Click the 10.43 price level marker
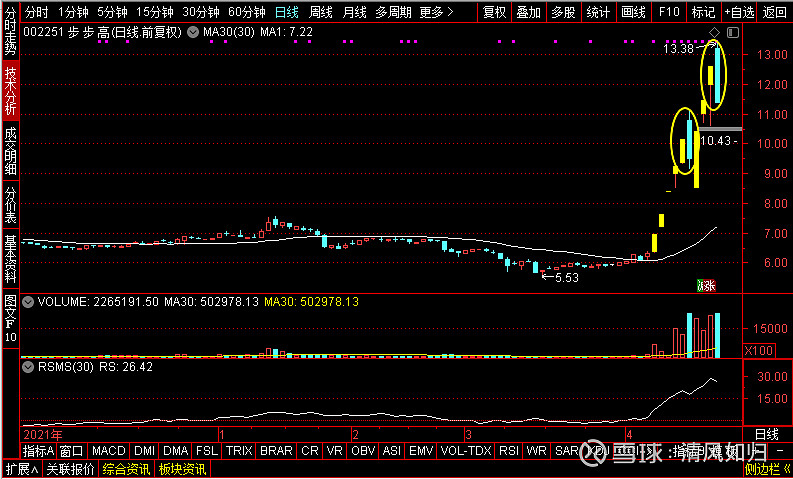 click(x=718, y=141)
